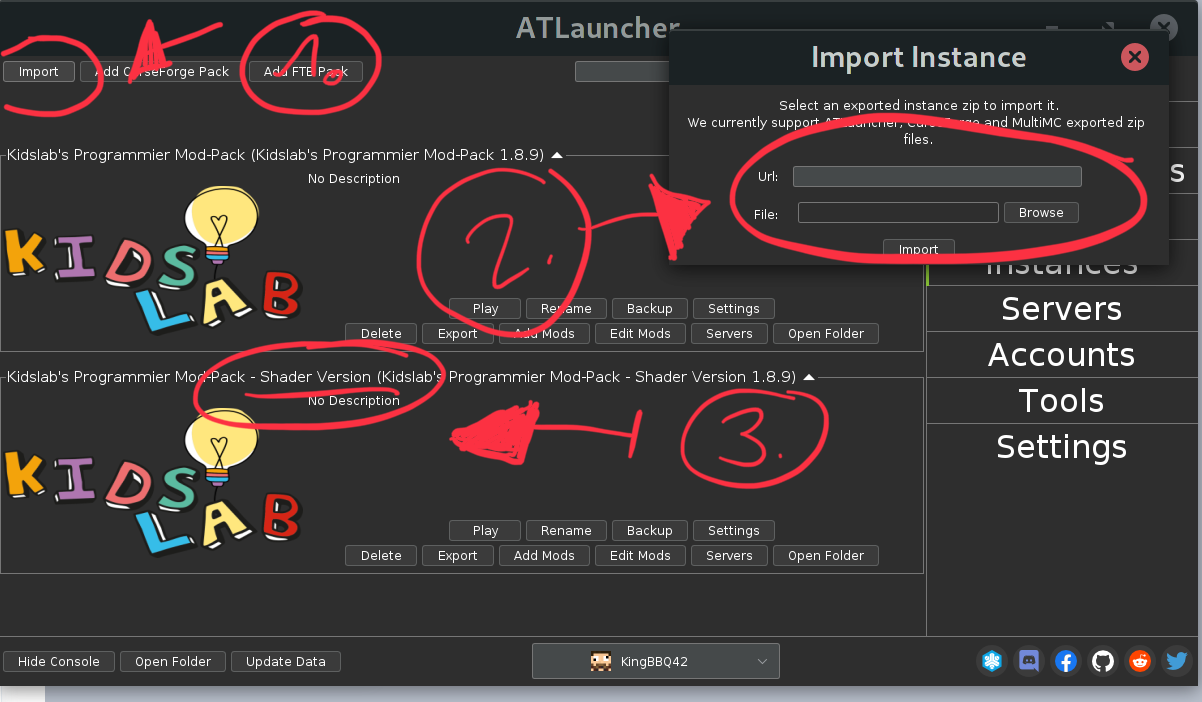This screenshot has height=702, width=1202.
Task: Switch to the Servers tab
Action: (1061, 308)
